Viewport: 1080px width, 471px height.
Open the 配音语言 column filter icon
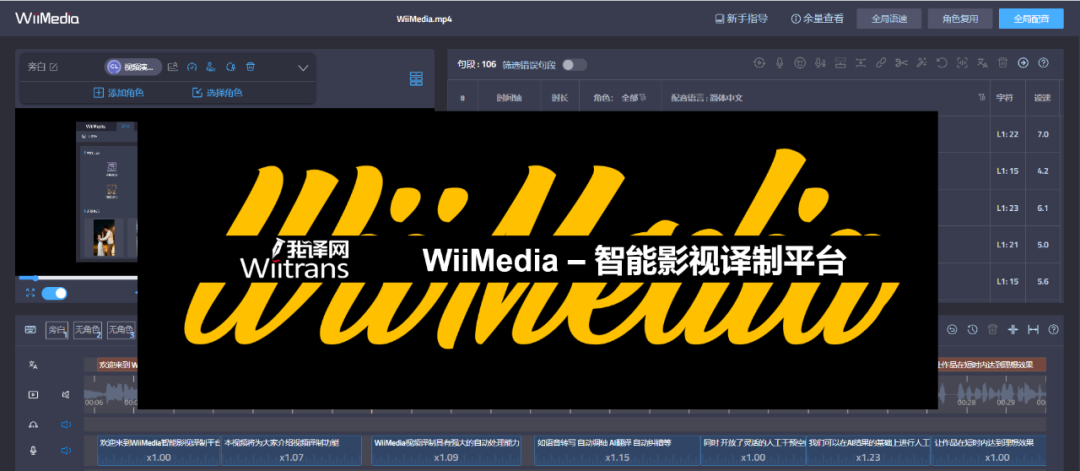[x=981, y=98]
